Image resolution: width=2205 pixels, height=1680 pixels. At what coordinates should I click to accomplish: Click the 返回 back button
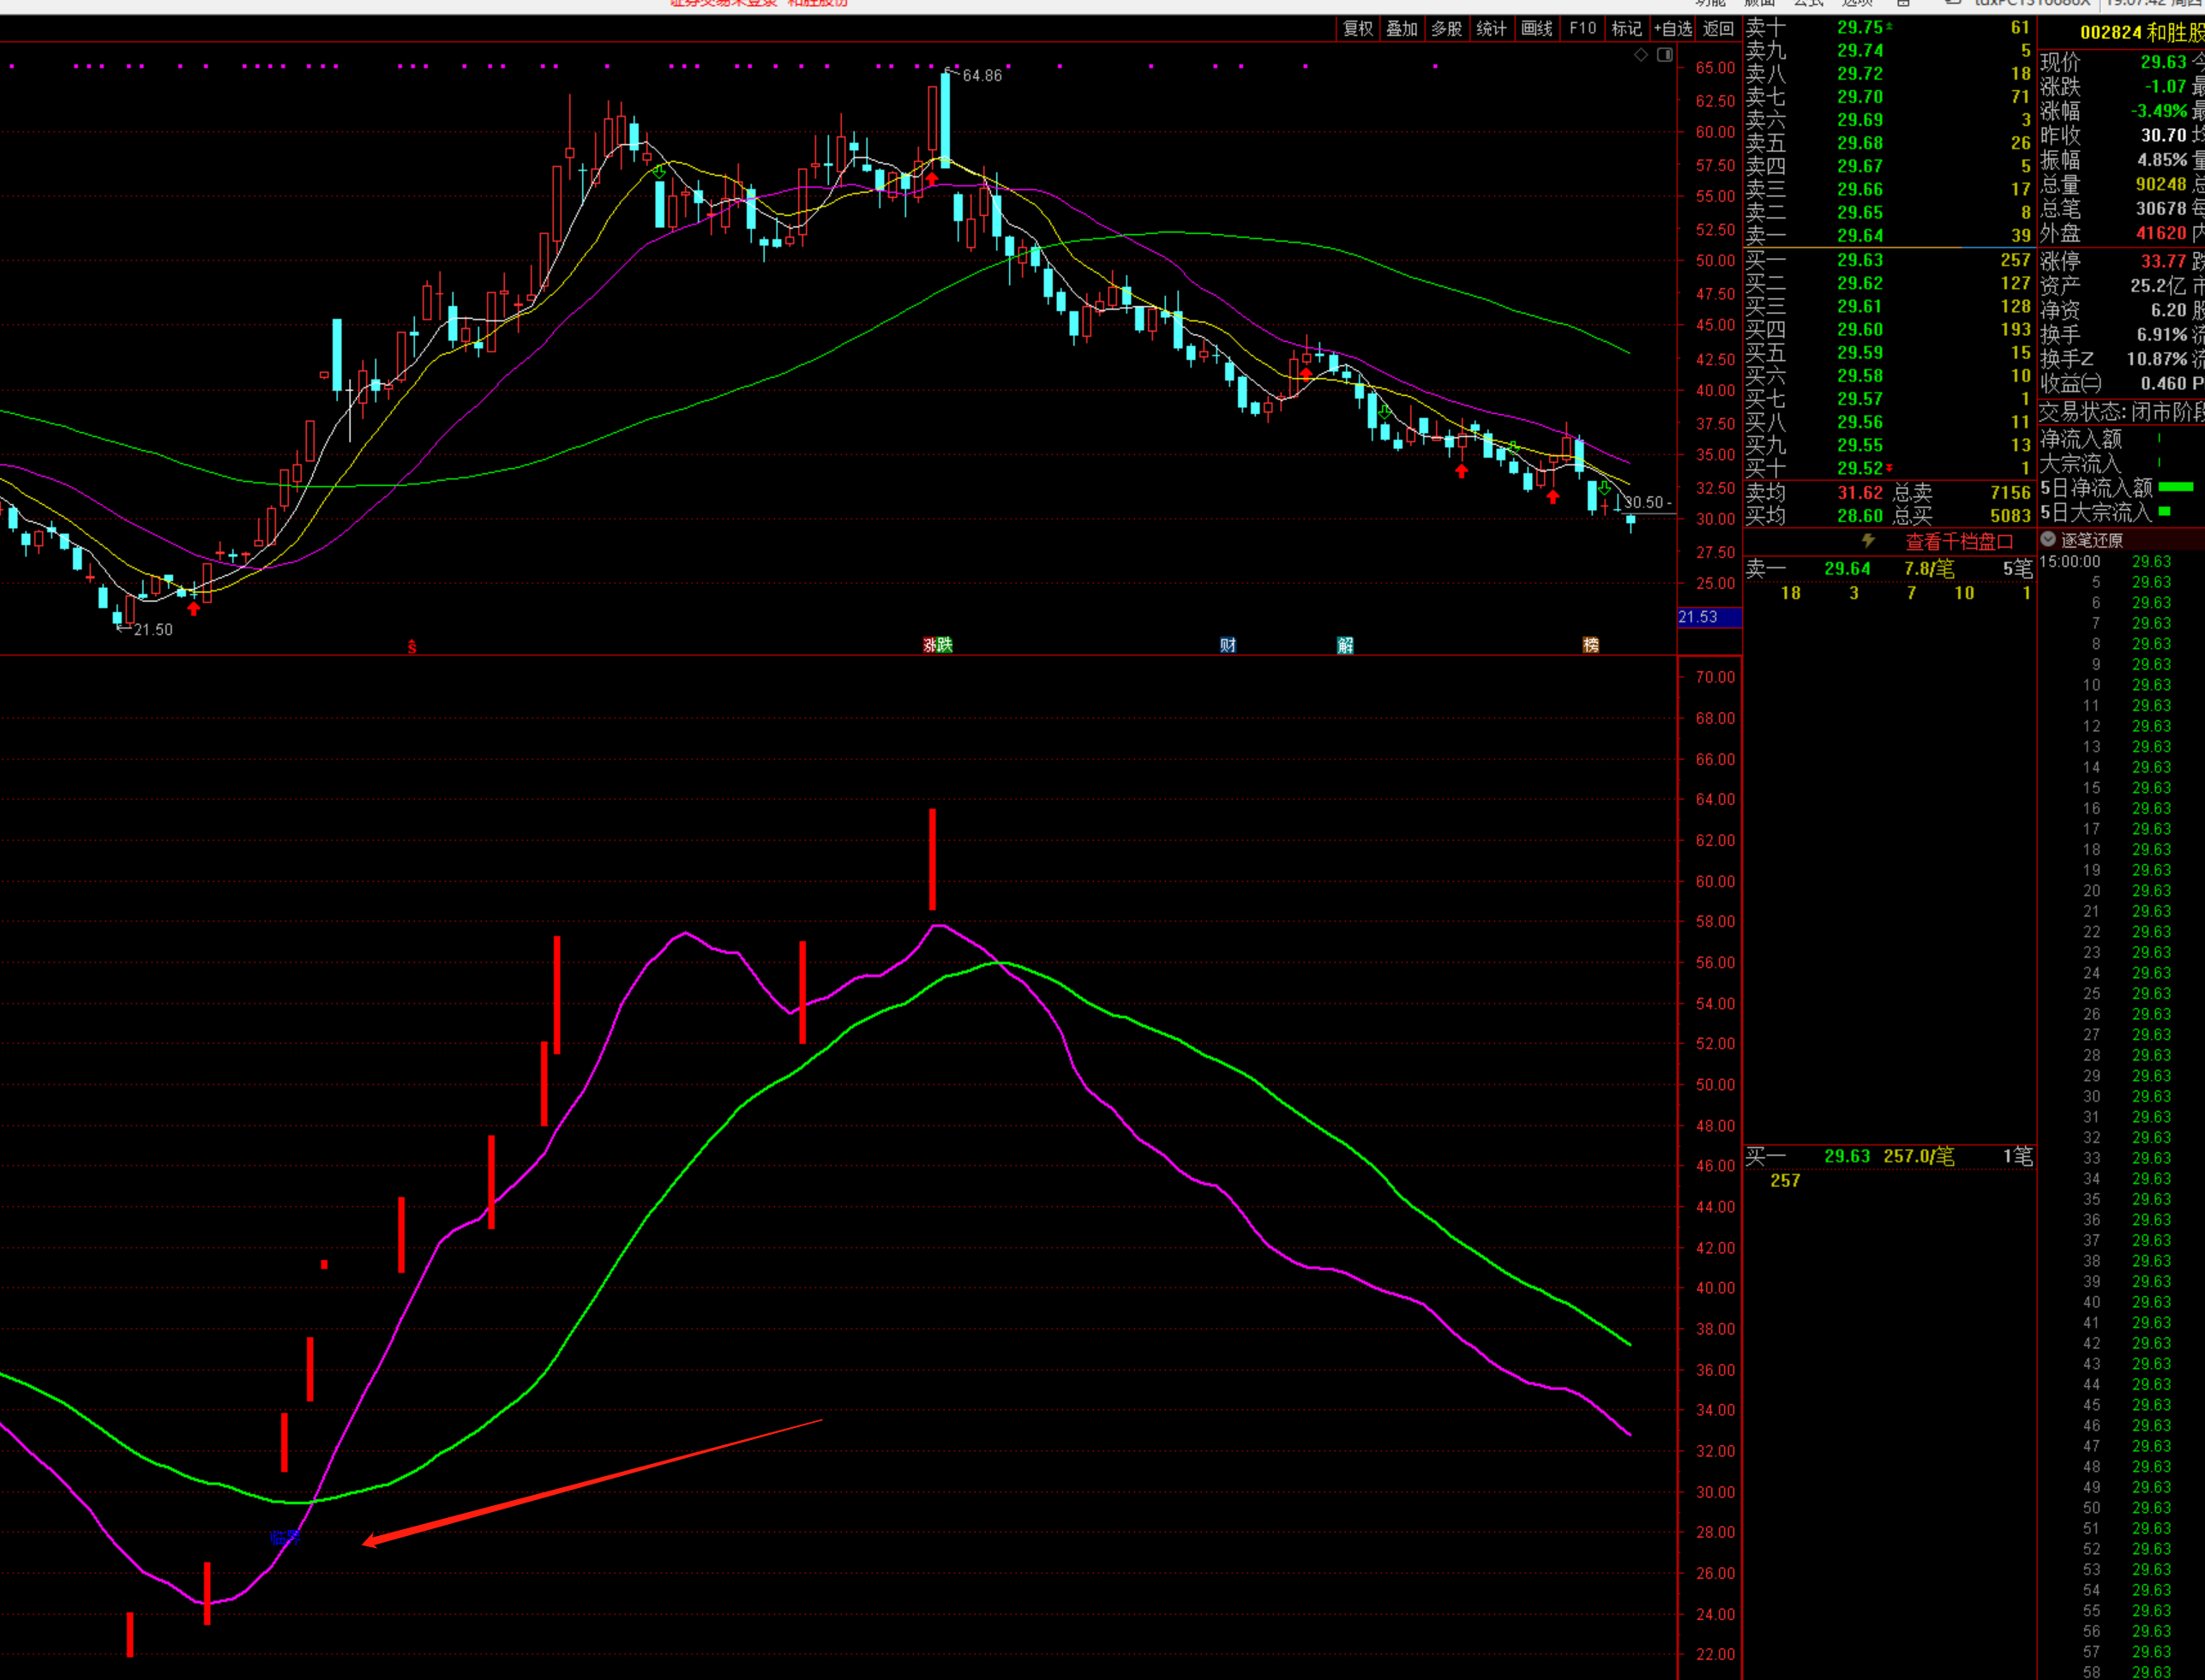(1718, 29)
